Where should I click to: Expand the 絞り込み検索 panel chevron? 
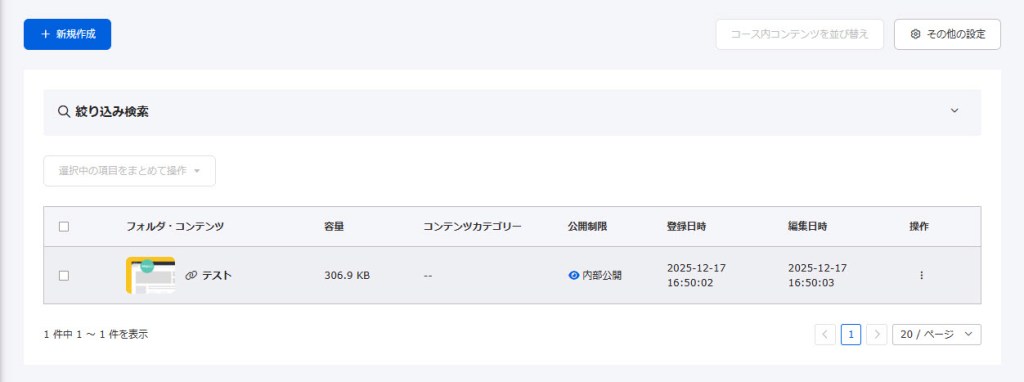coord(954,111)
